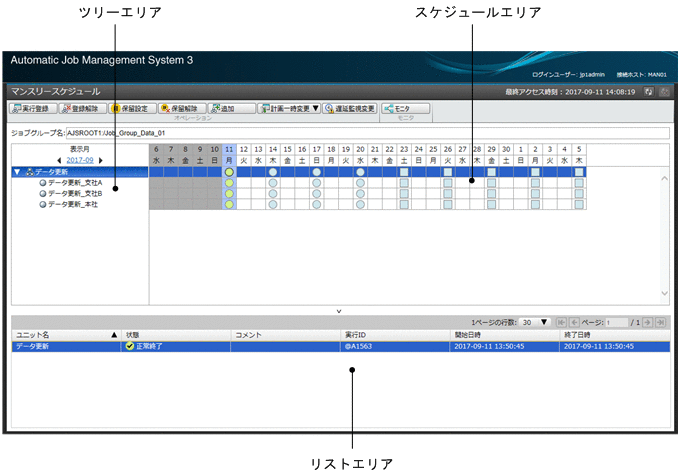681x476 pixels.
Task: Click the schedule area scroll up arrow
Action: click(x=664, y=178)
